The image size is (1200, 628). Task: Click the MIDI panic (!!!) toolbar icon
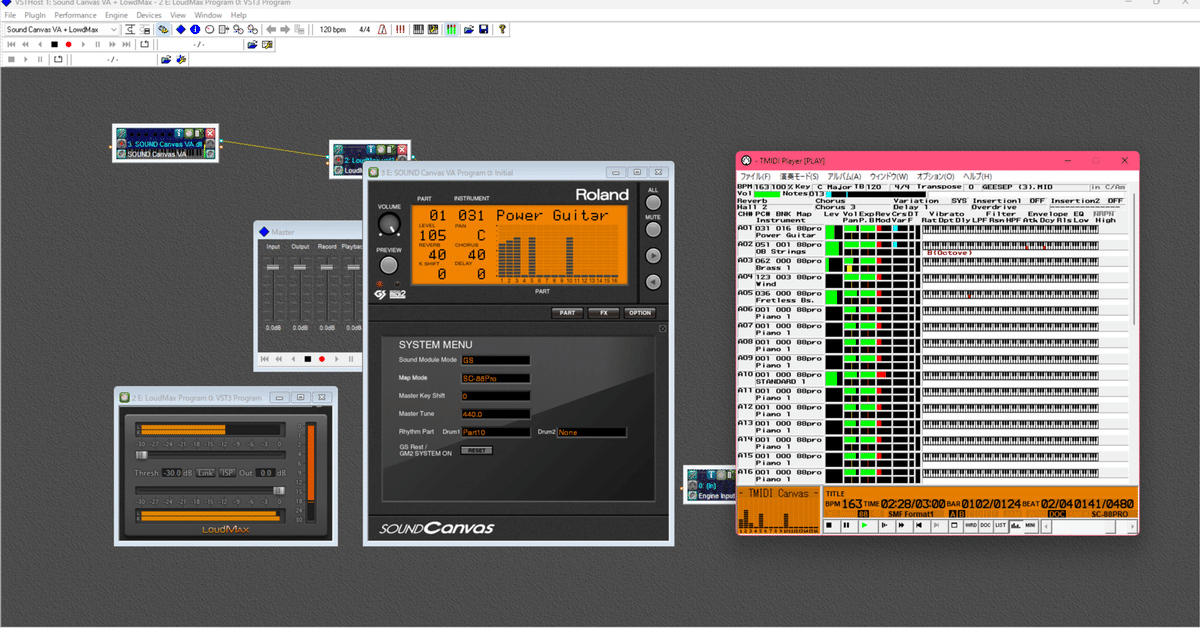pyautogui.click(x=400, y=30)
